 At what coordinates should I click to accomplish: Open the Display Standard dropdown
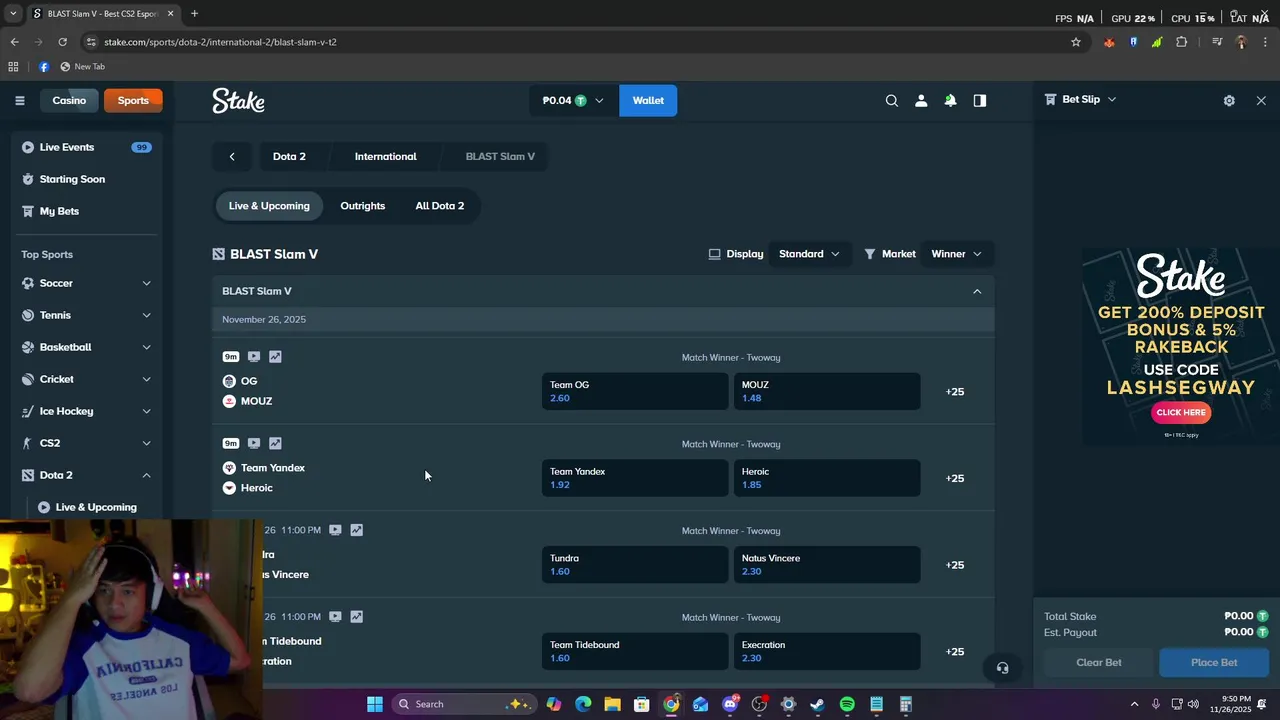coord(809,254)
